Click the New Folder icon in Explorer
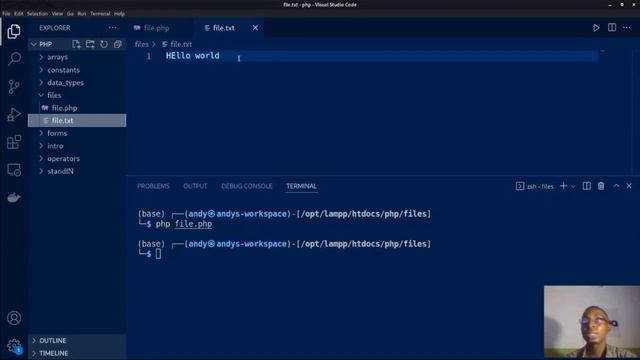Viewport: 640px width, 360px height. pos(90,44)
